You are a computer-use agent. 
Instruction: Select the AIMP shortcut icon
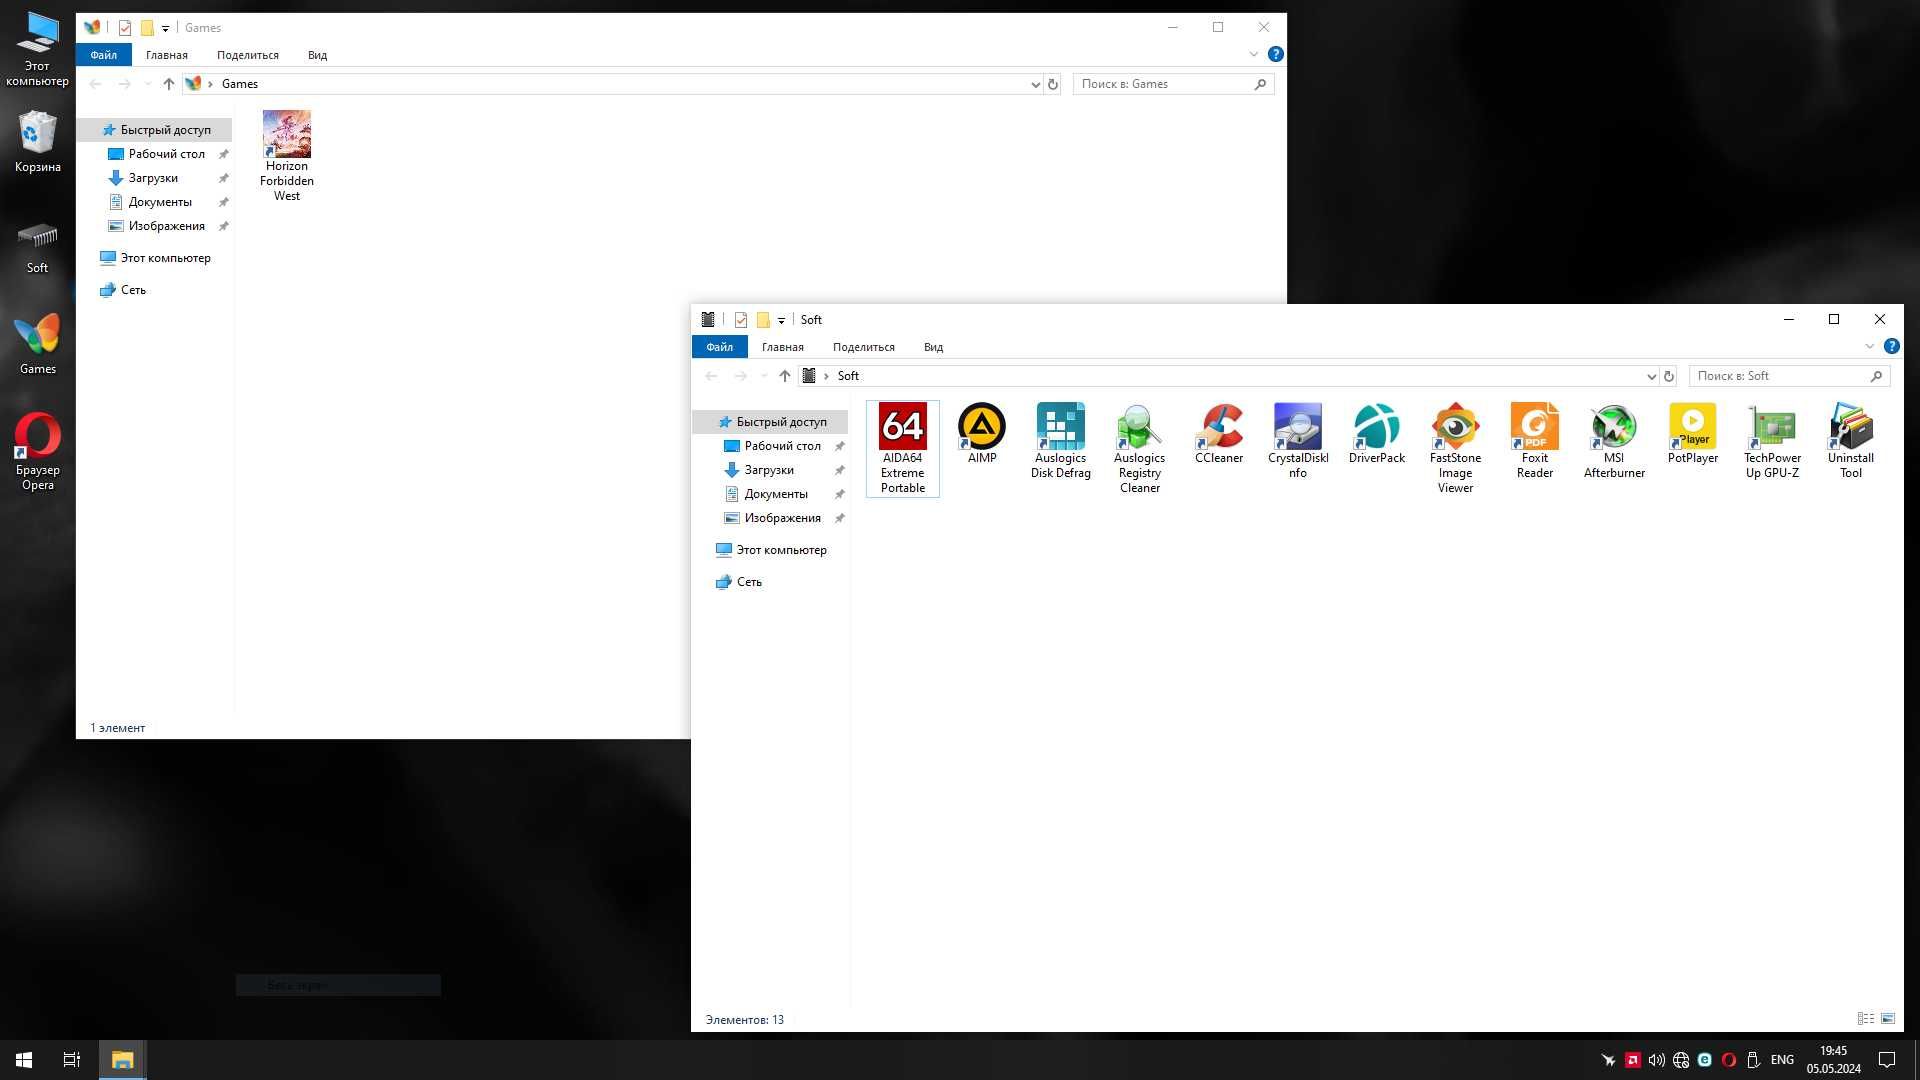tap(981, 434)
